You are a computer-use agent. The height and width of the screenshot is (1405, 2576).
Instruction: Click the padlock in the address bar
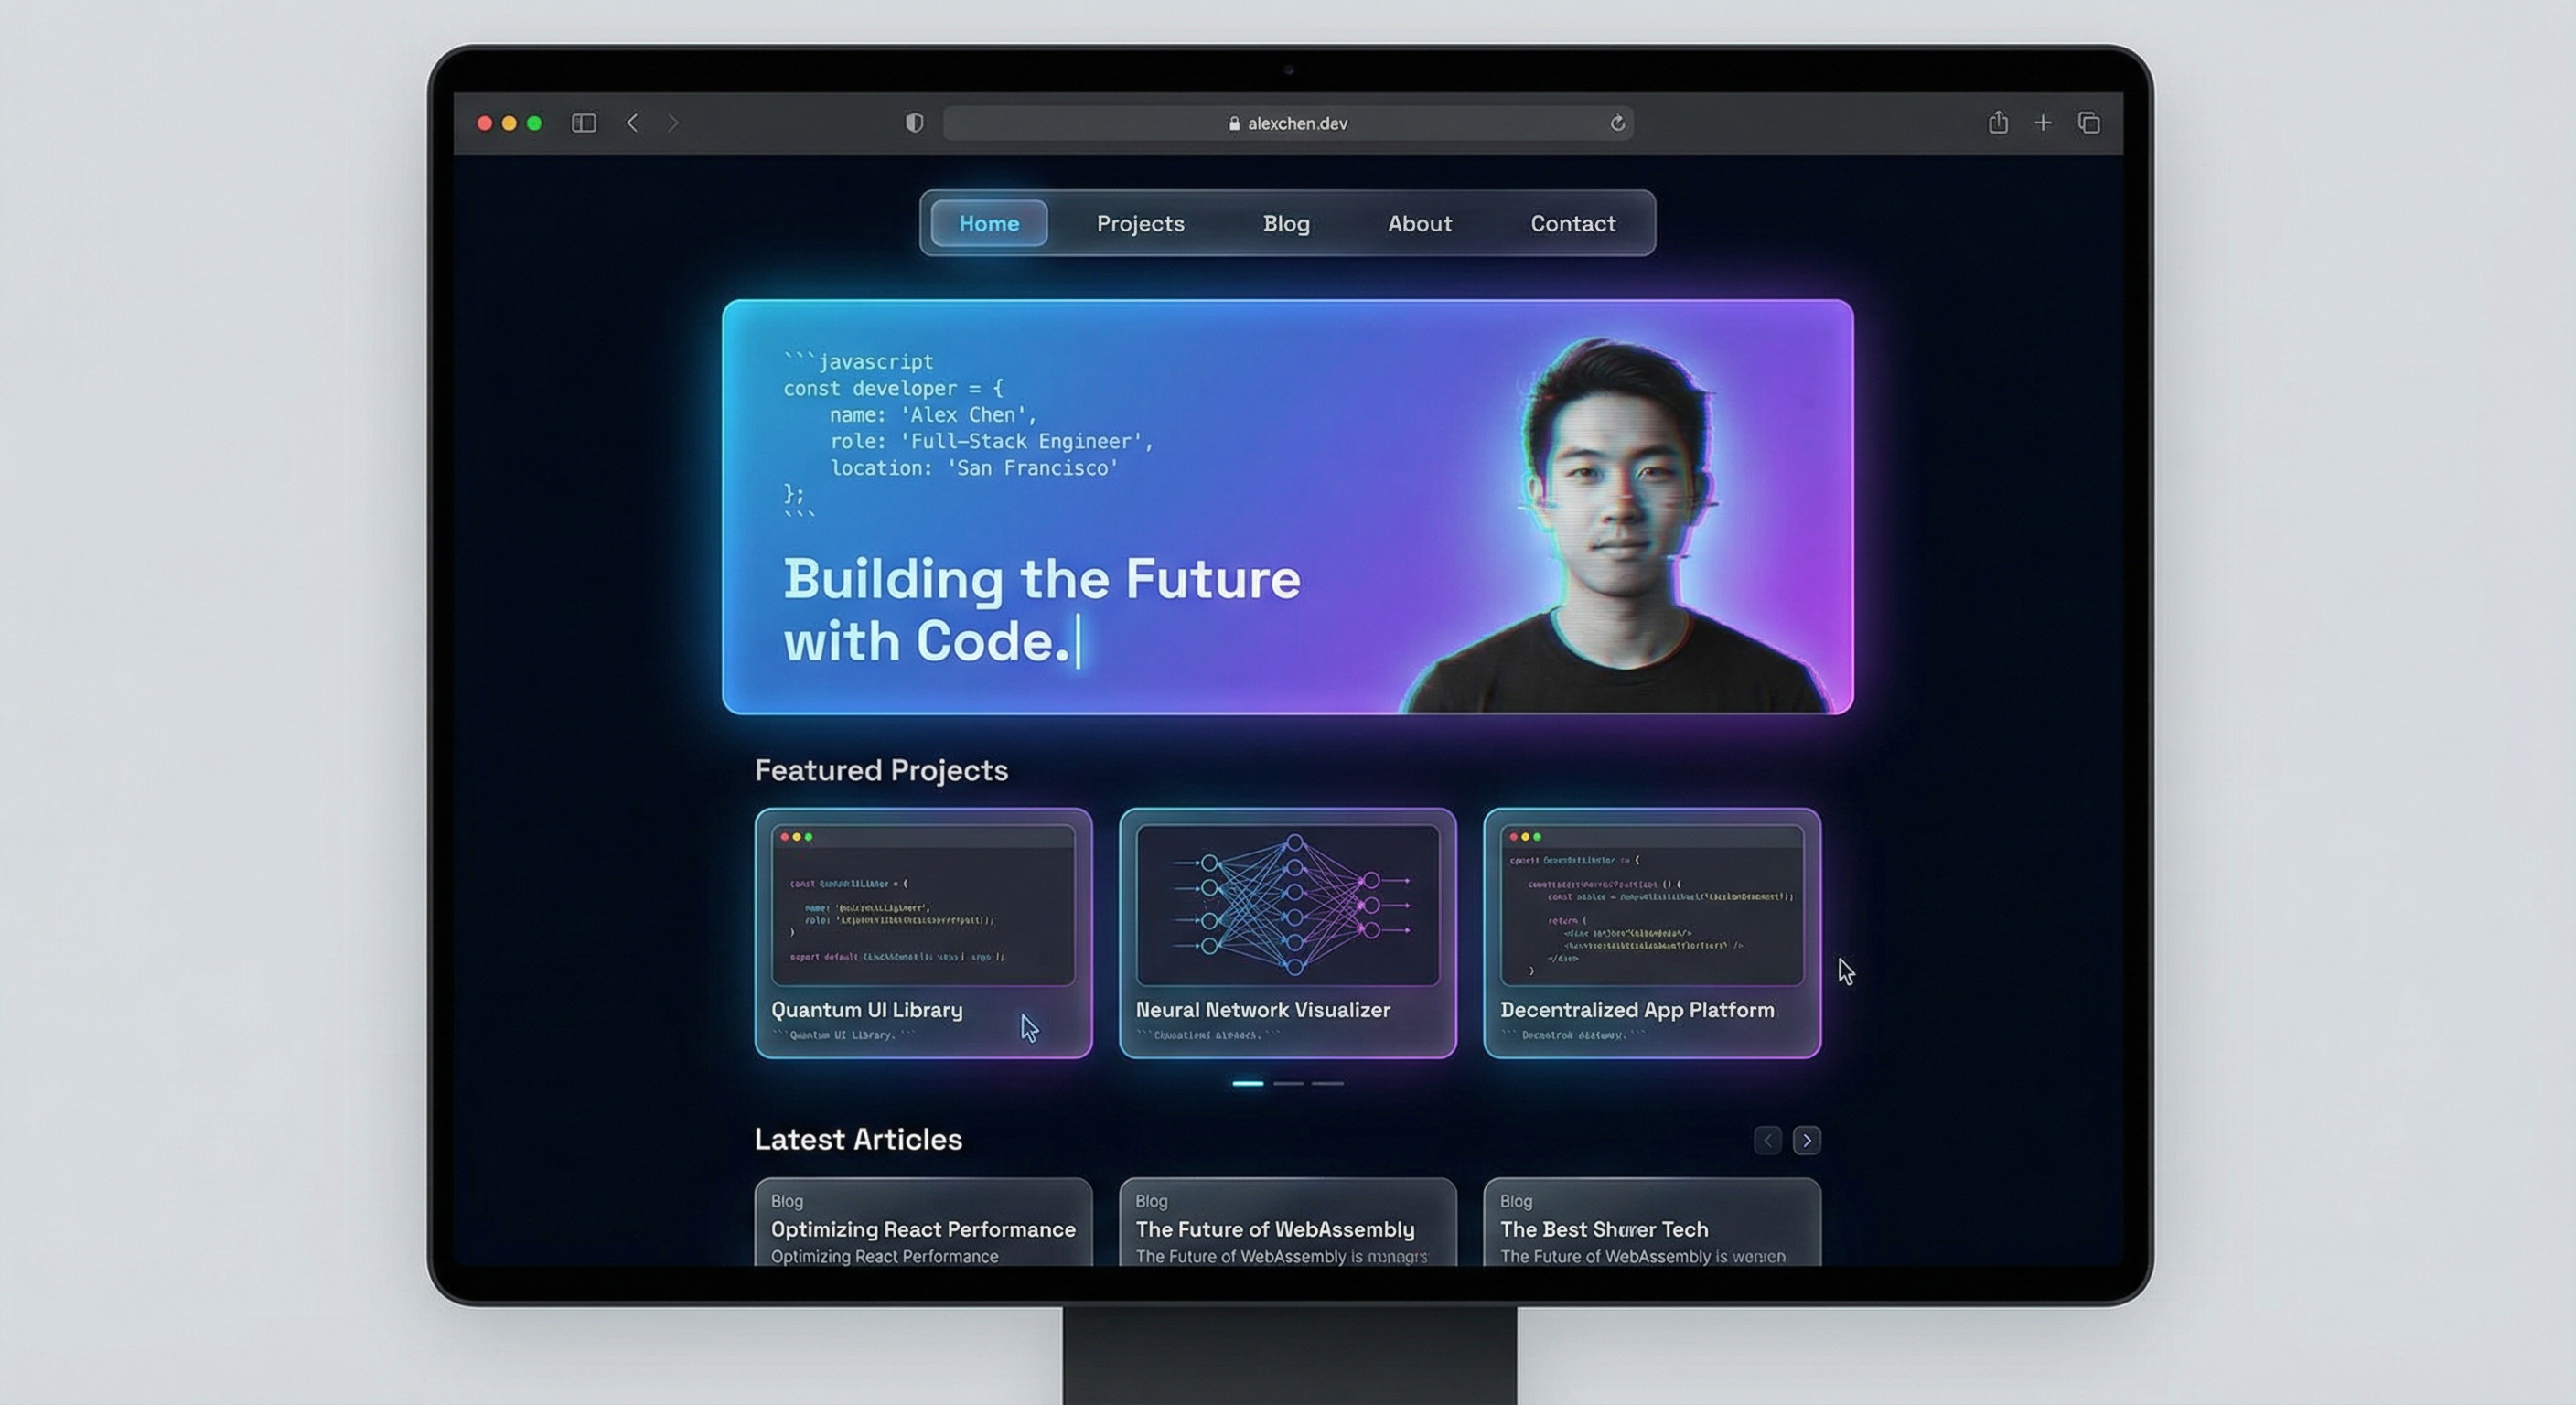(x=1234, y=122)
